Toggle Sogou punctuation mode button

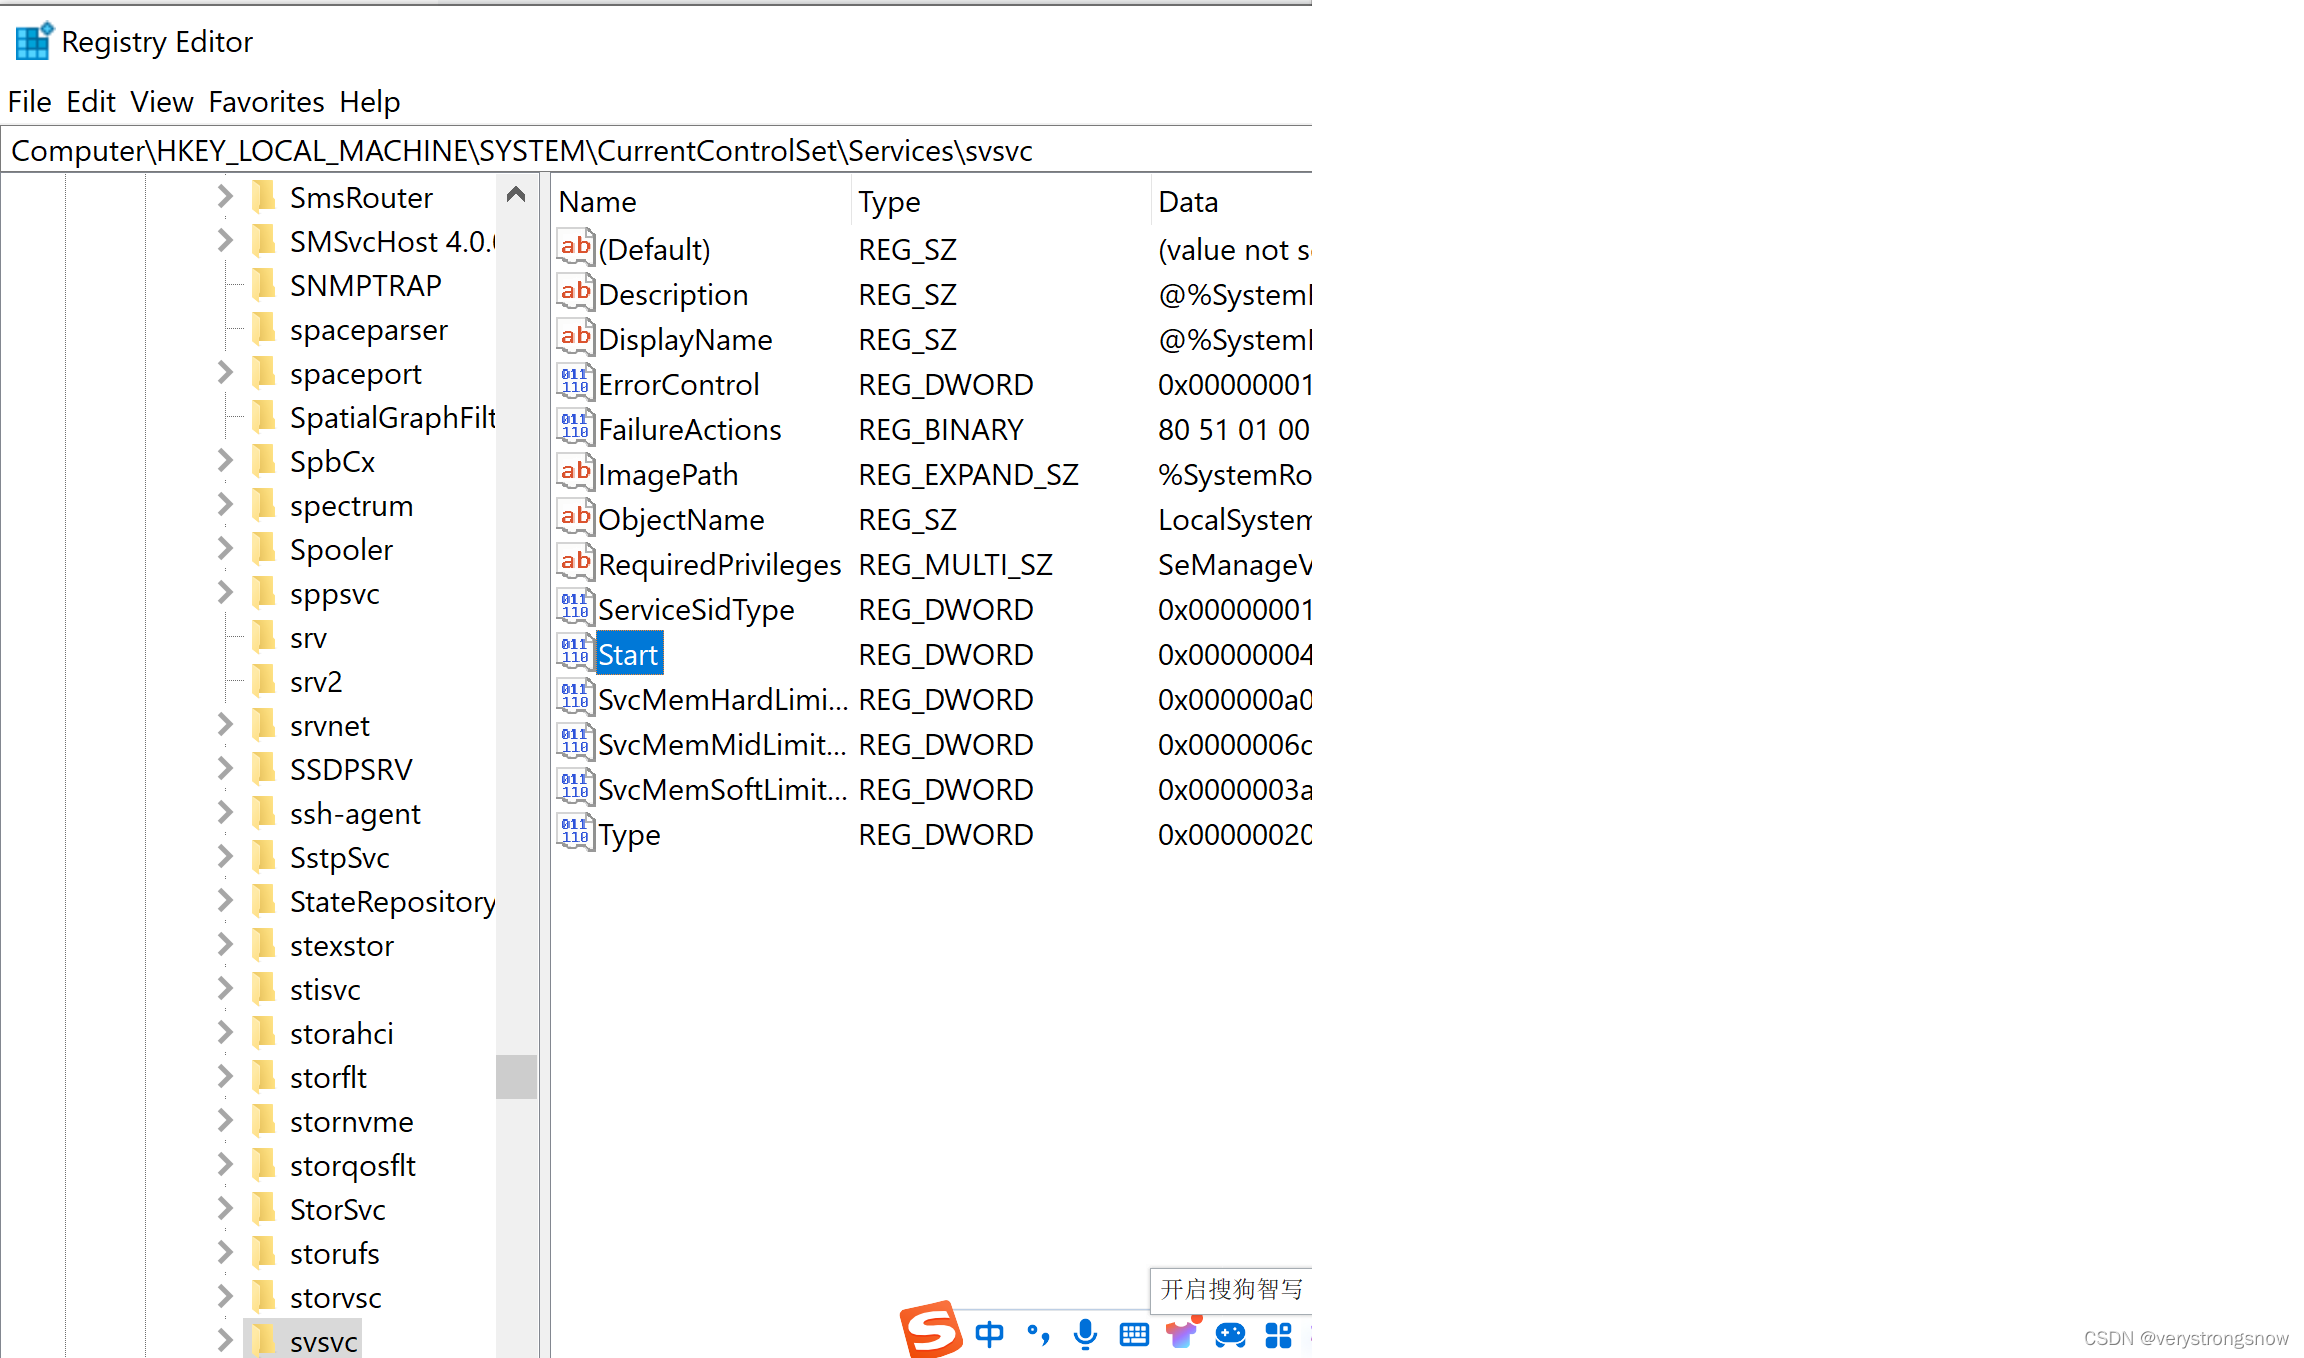pos(1038,1334)
